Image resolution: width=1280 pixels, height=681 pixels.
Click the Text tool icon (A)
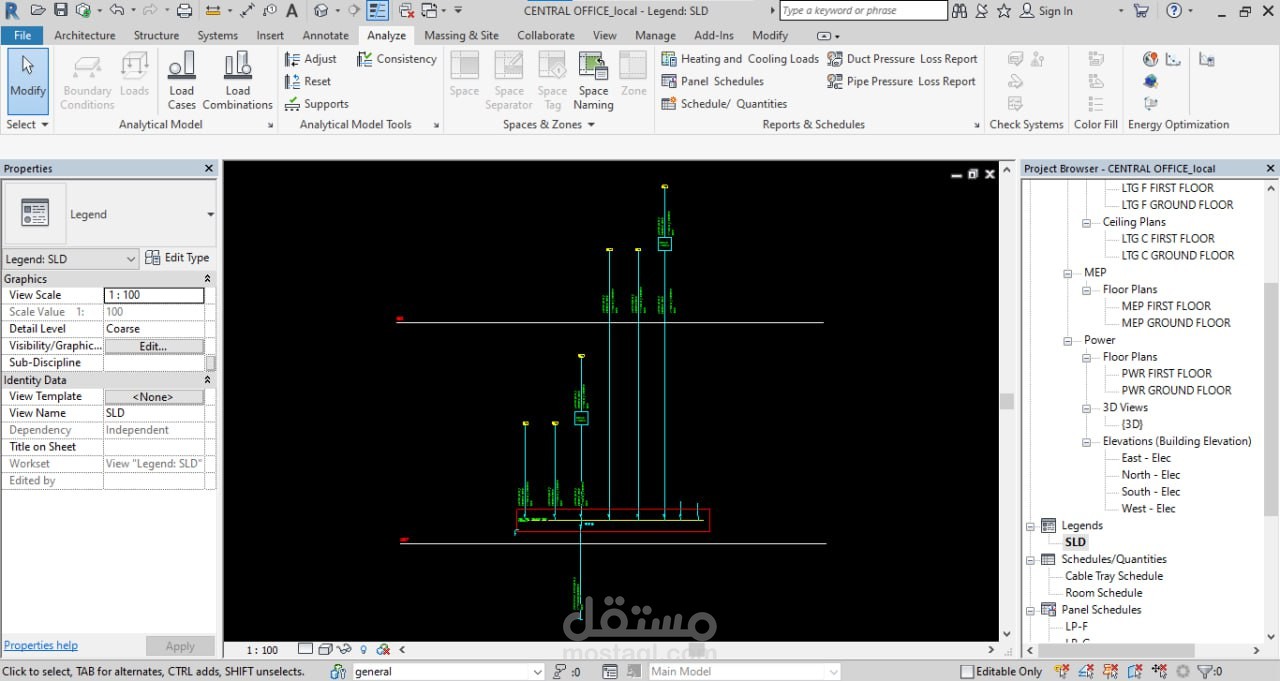pos(292,11)
